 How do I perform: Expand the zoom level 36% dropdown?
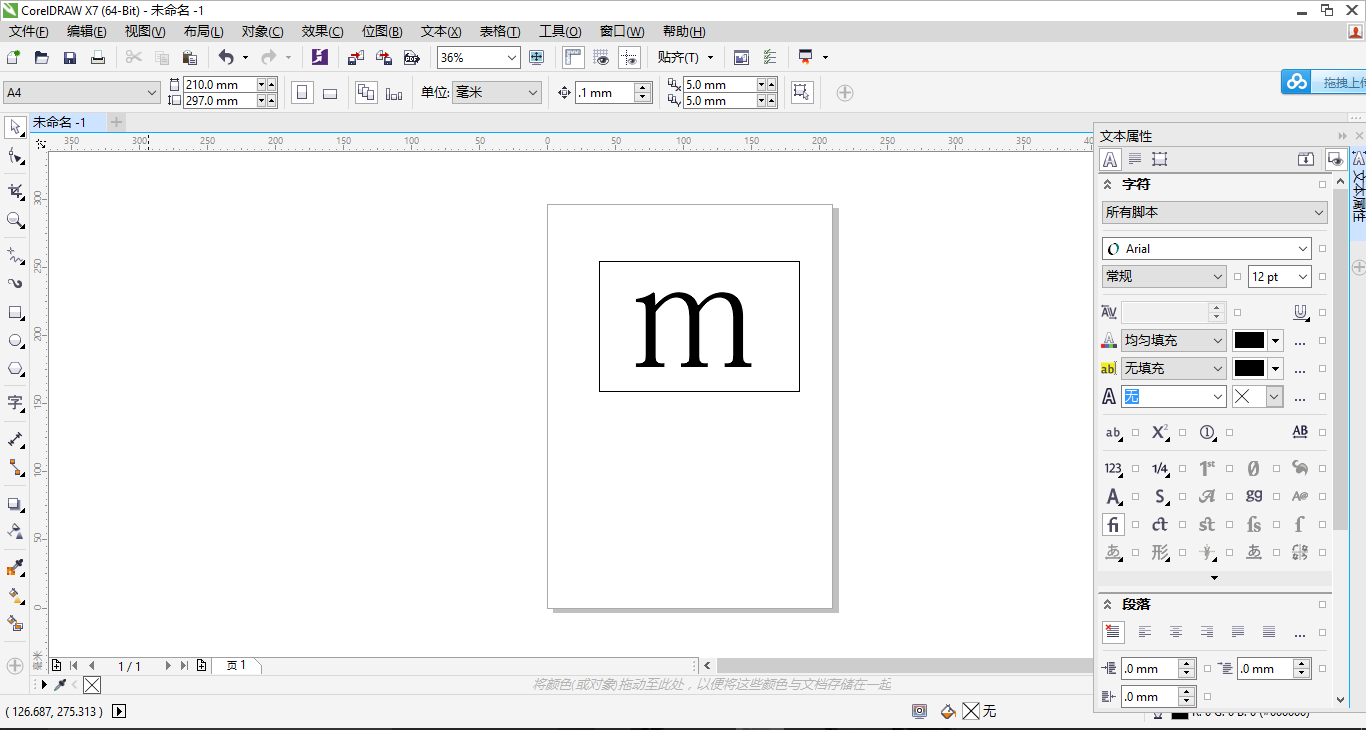point(512,58)
